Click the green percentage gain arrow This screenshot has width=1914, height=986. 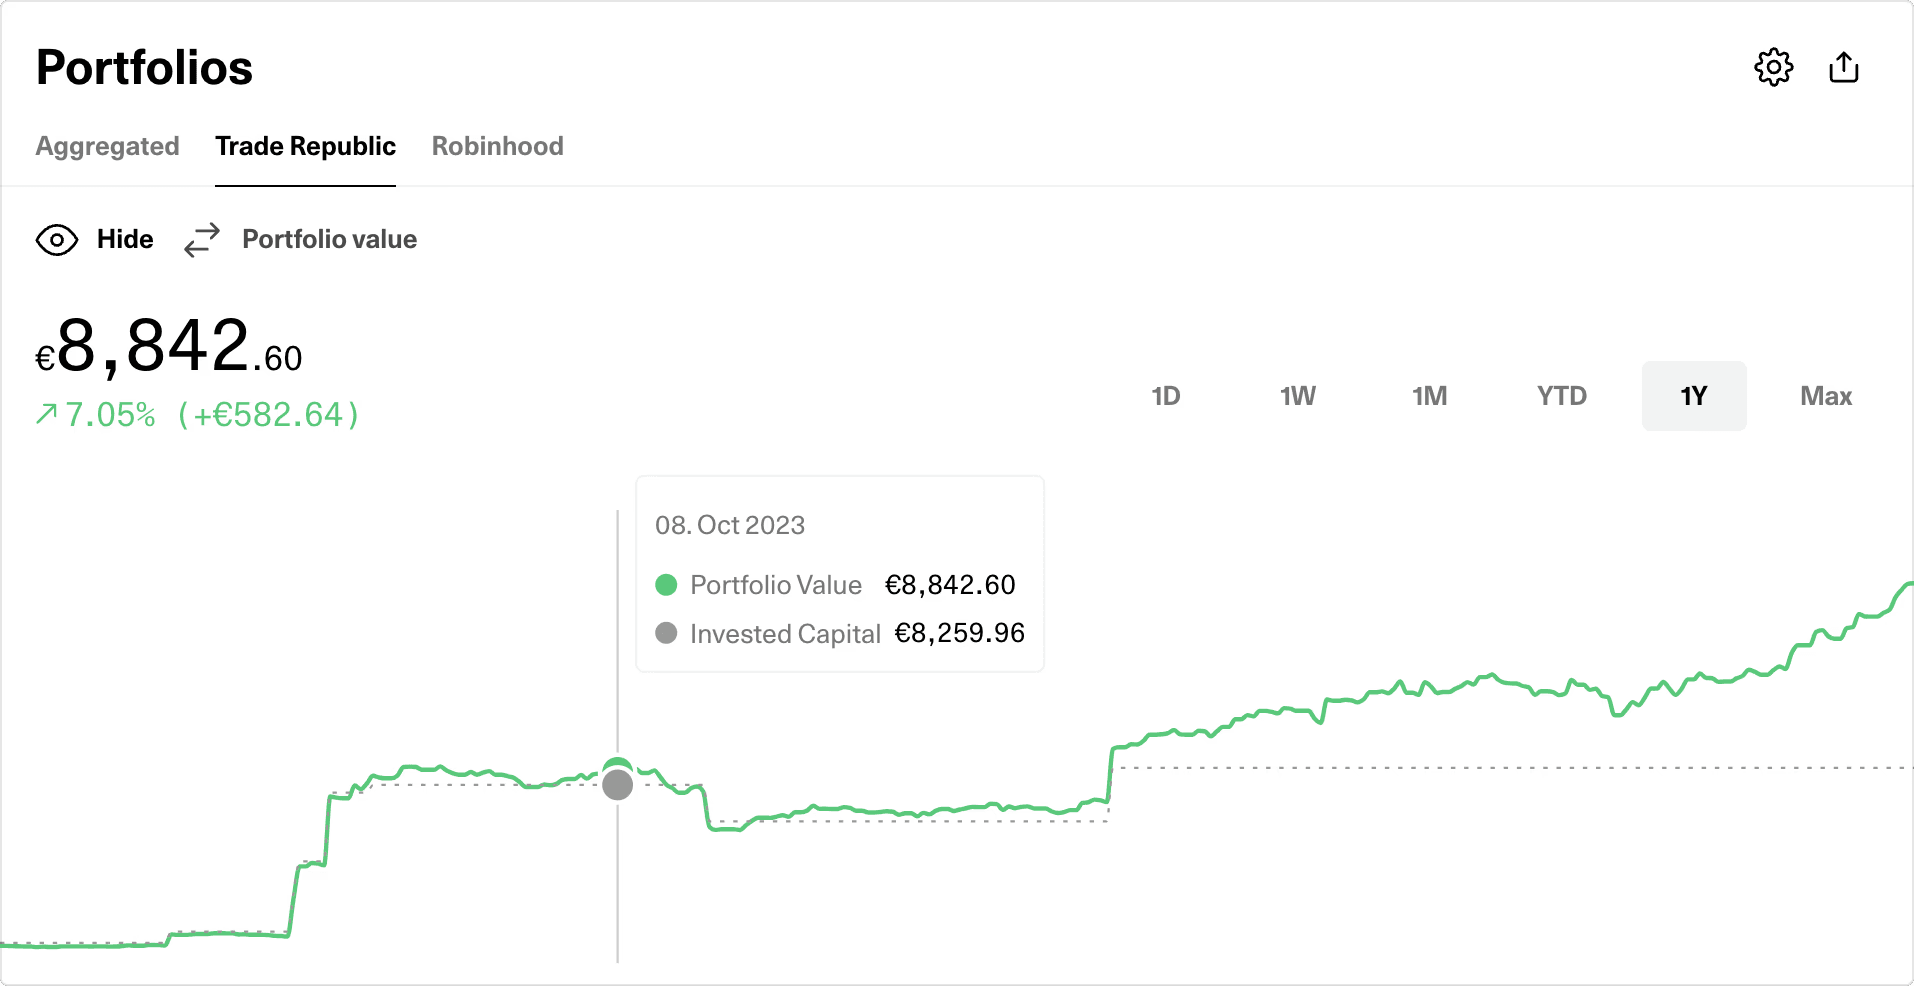(46, 414)
